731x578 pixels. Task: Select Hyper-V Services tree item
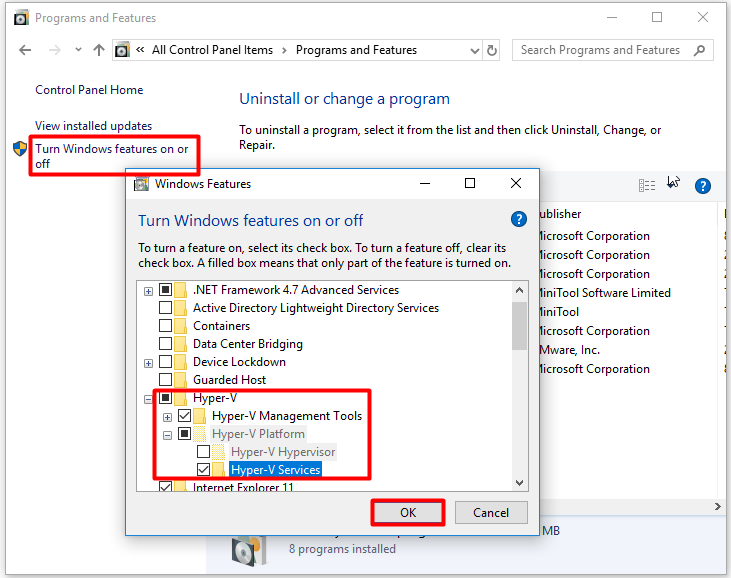[x=276, y=469]
